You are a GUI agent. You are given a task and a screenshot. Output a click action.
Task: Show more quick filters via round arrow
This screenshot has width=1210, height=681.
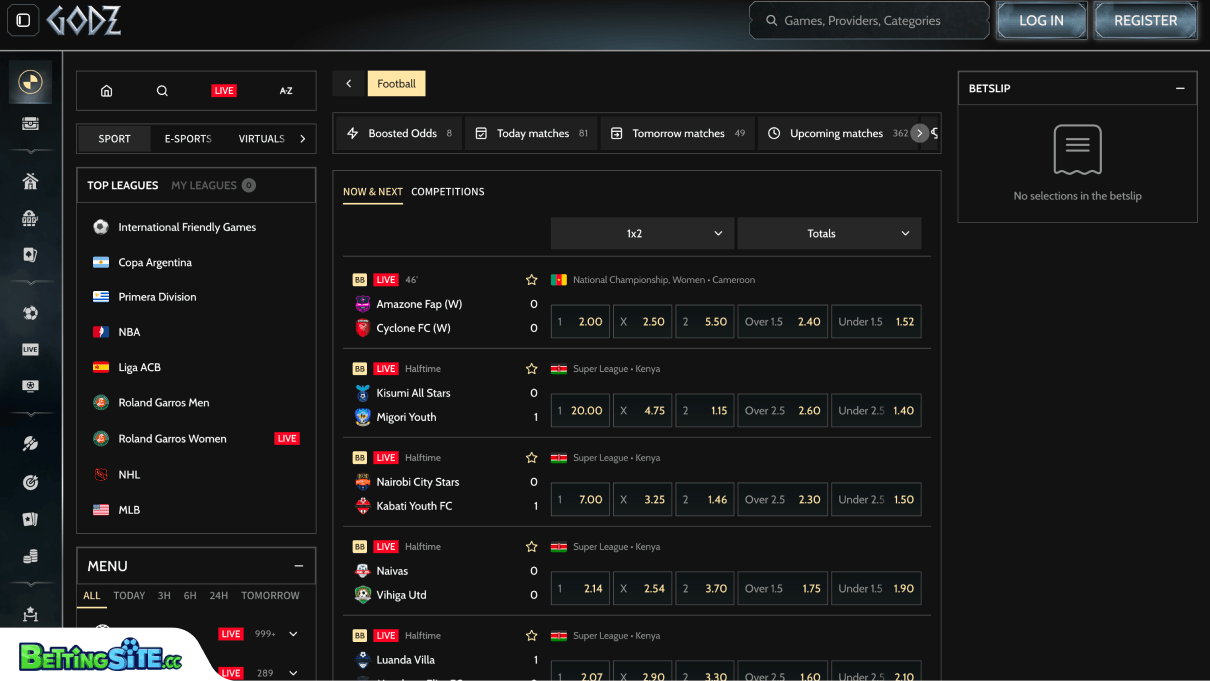920,133
